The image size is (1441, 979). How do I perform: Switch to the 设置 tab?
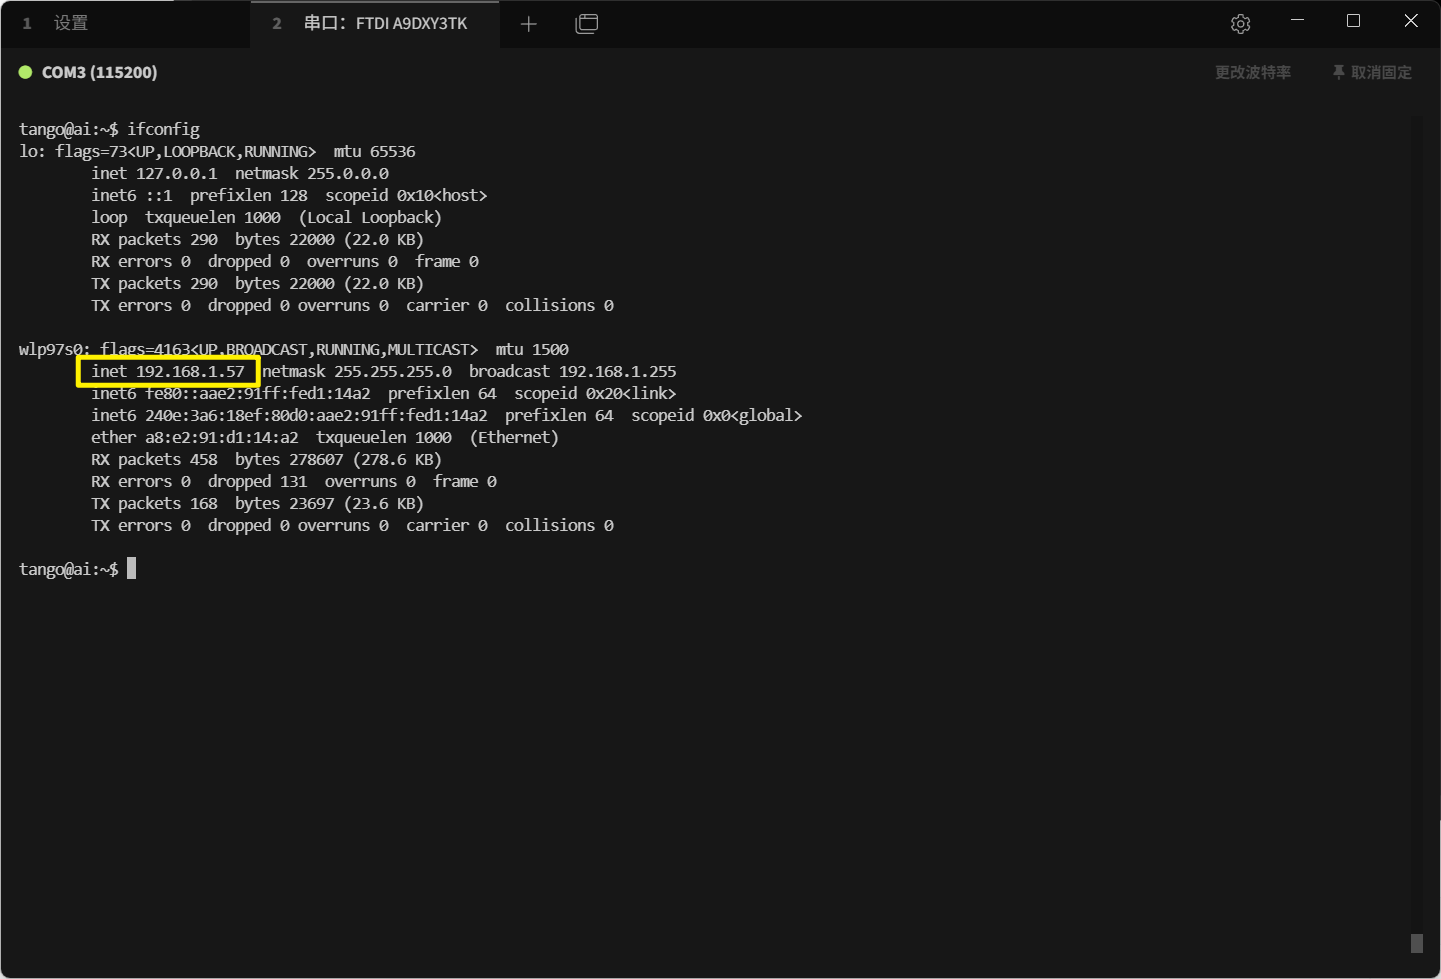70,23
